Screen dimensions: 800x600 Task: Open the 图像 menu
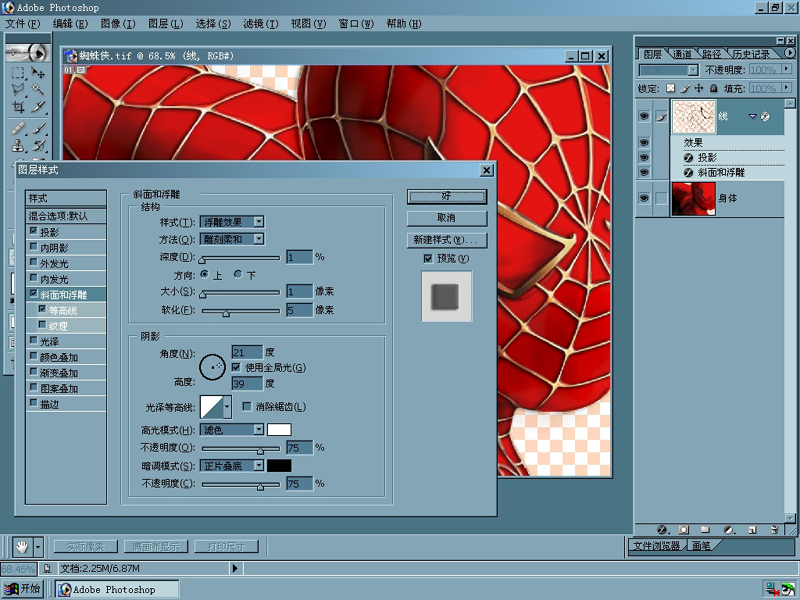point(118,24)
